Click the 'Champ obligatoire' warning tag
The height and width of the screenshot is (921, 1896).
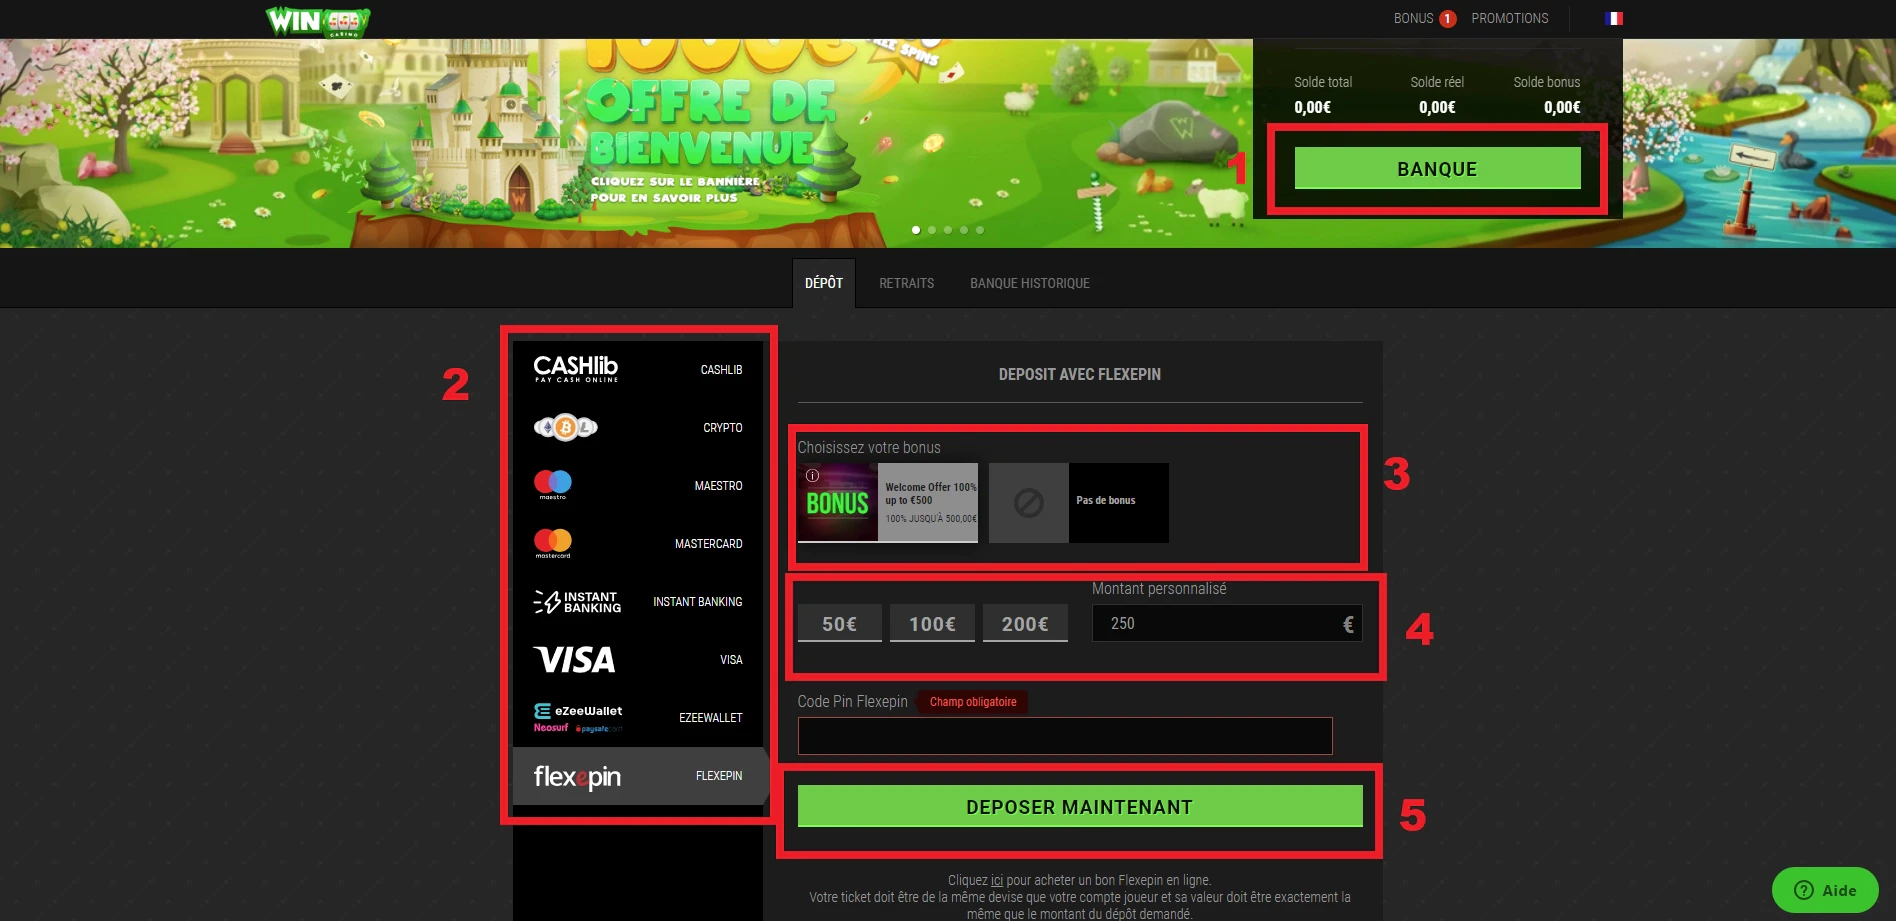(x=973, y=702)
